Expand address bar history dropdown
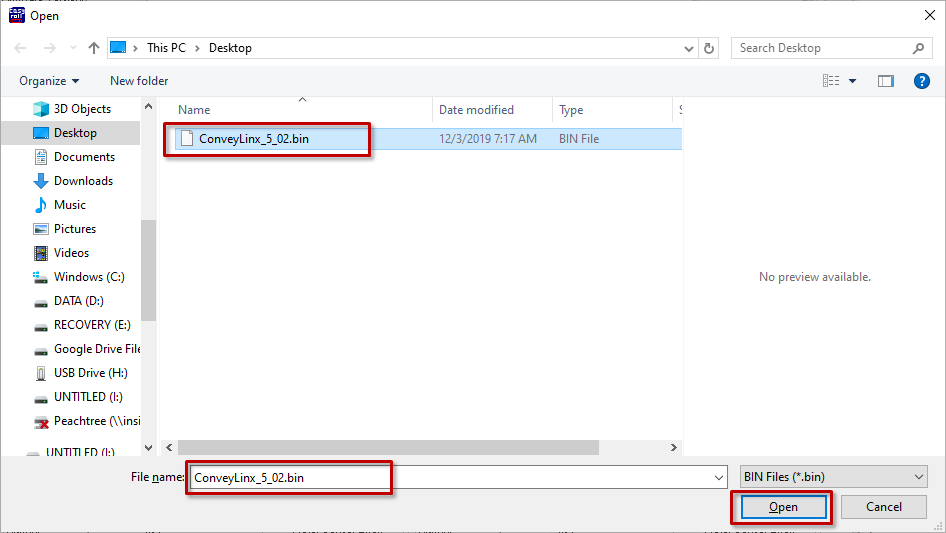946x533 pixels. 688,48
